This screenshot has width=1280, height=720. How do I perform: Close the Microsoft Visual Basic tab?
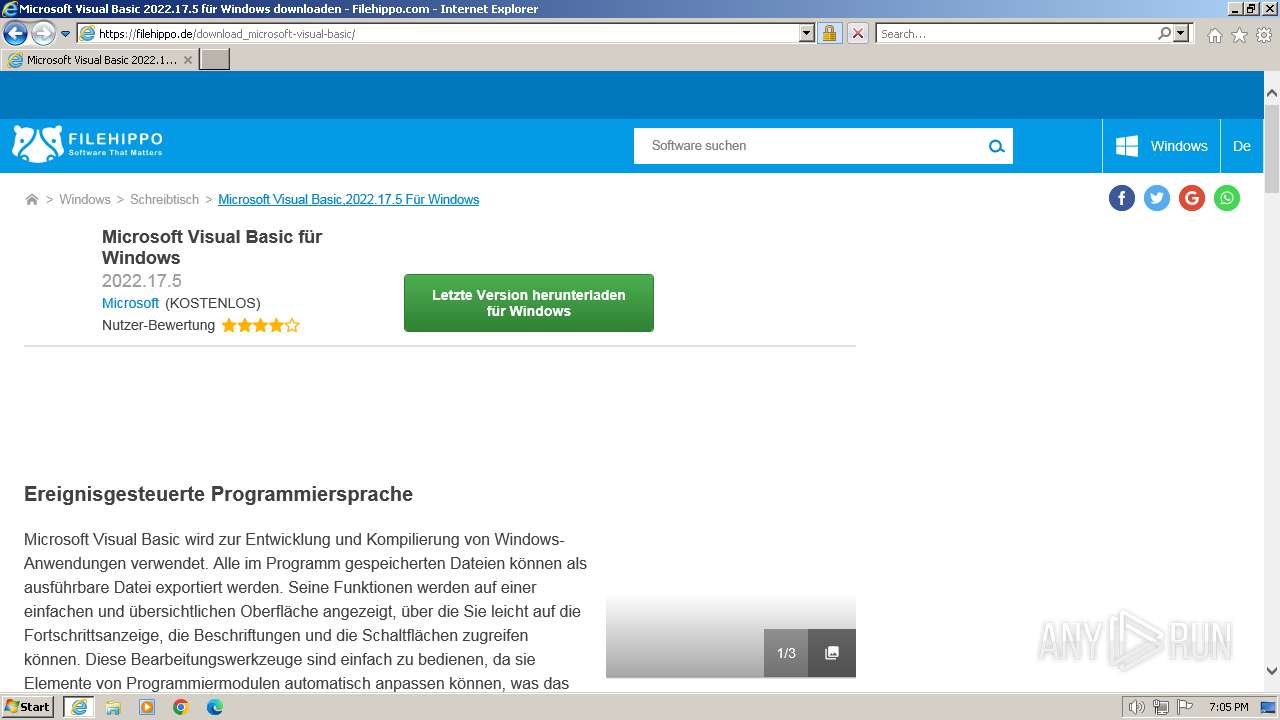187,60
